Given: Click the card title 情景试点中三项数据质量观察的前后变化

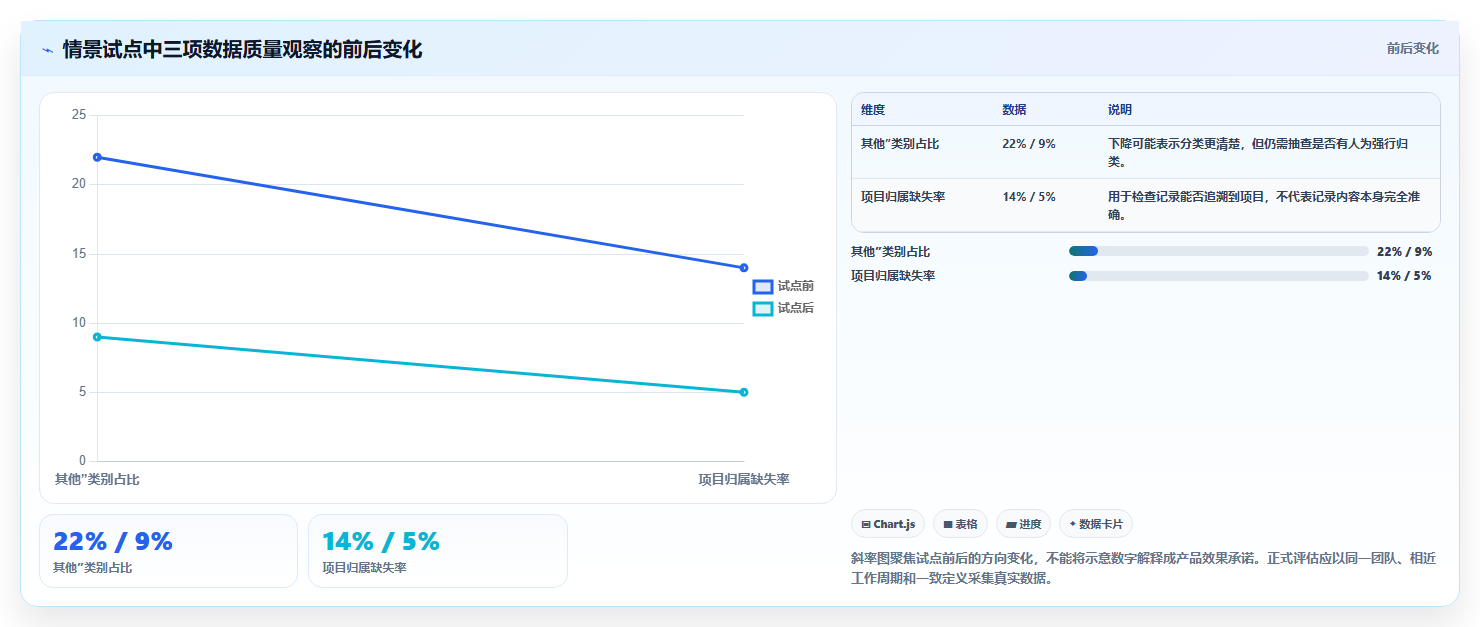Looking at the screenshot, I should click(242, 50).
